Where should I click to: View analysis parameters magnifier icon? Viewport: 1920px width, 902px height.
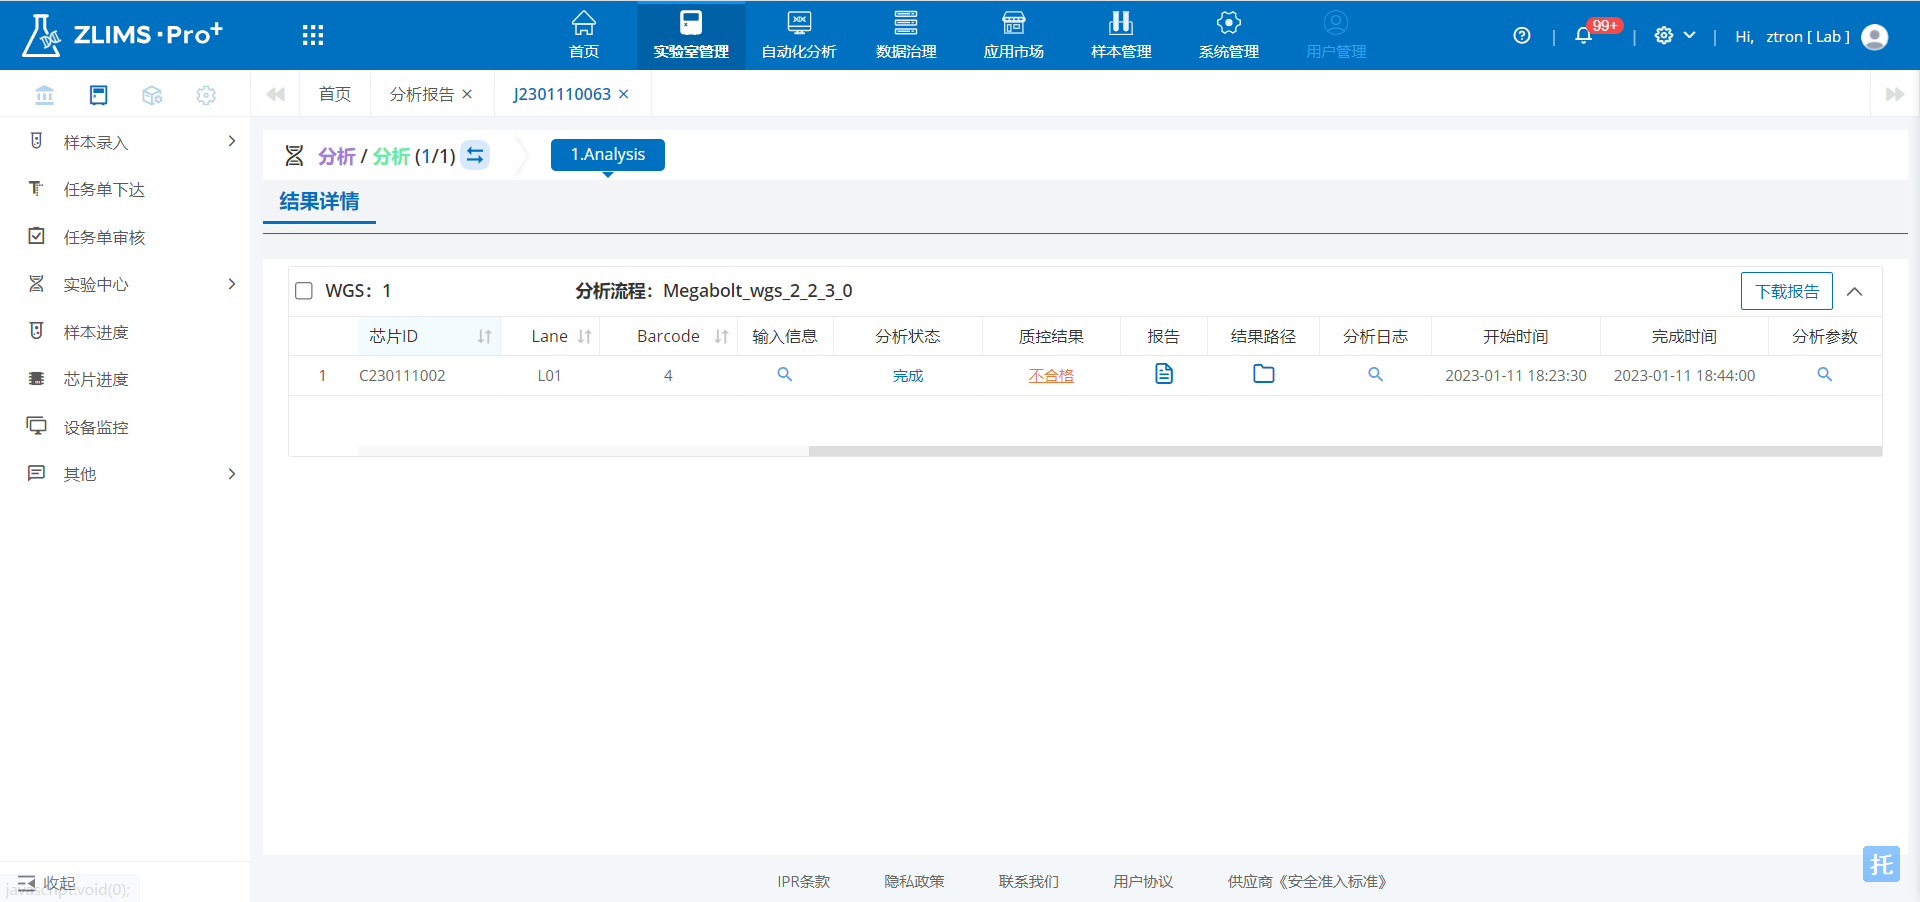pyautogui.click(x=1824, y=374)
